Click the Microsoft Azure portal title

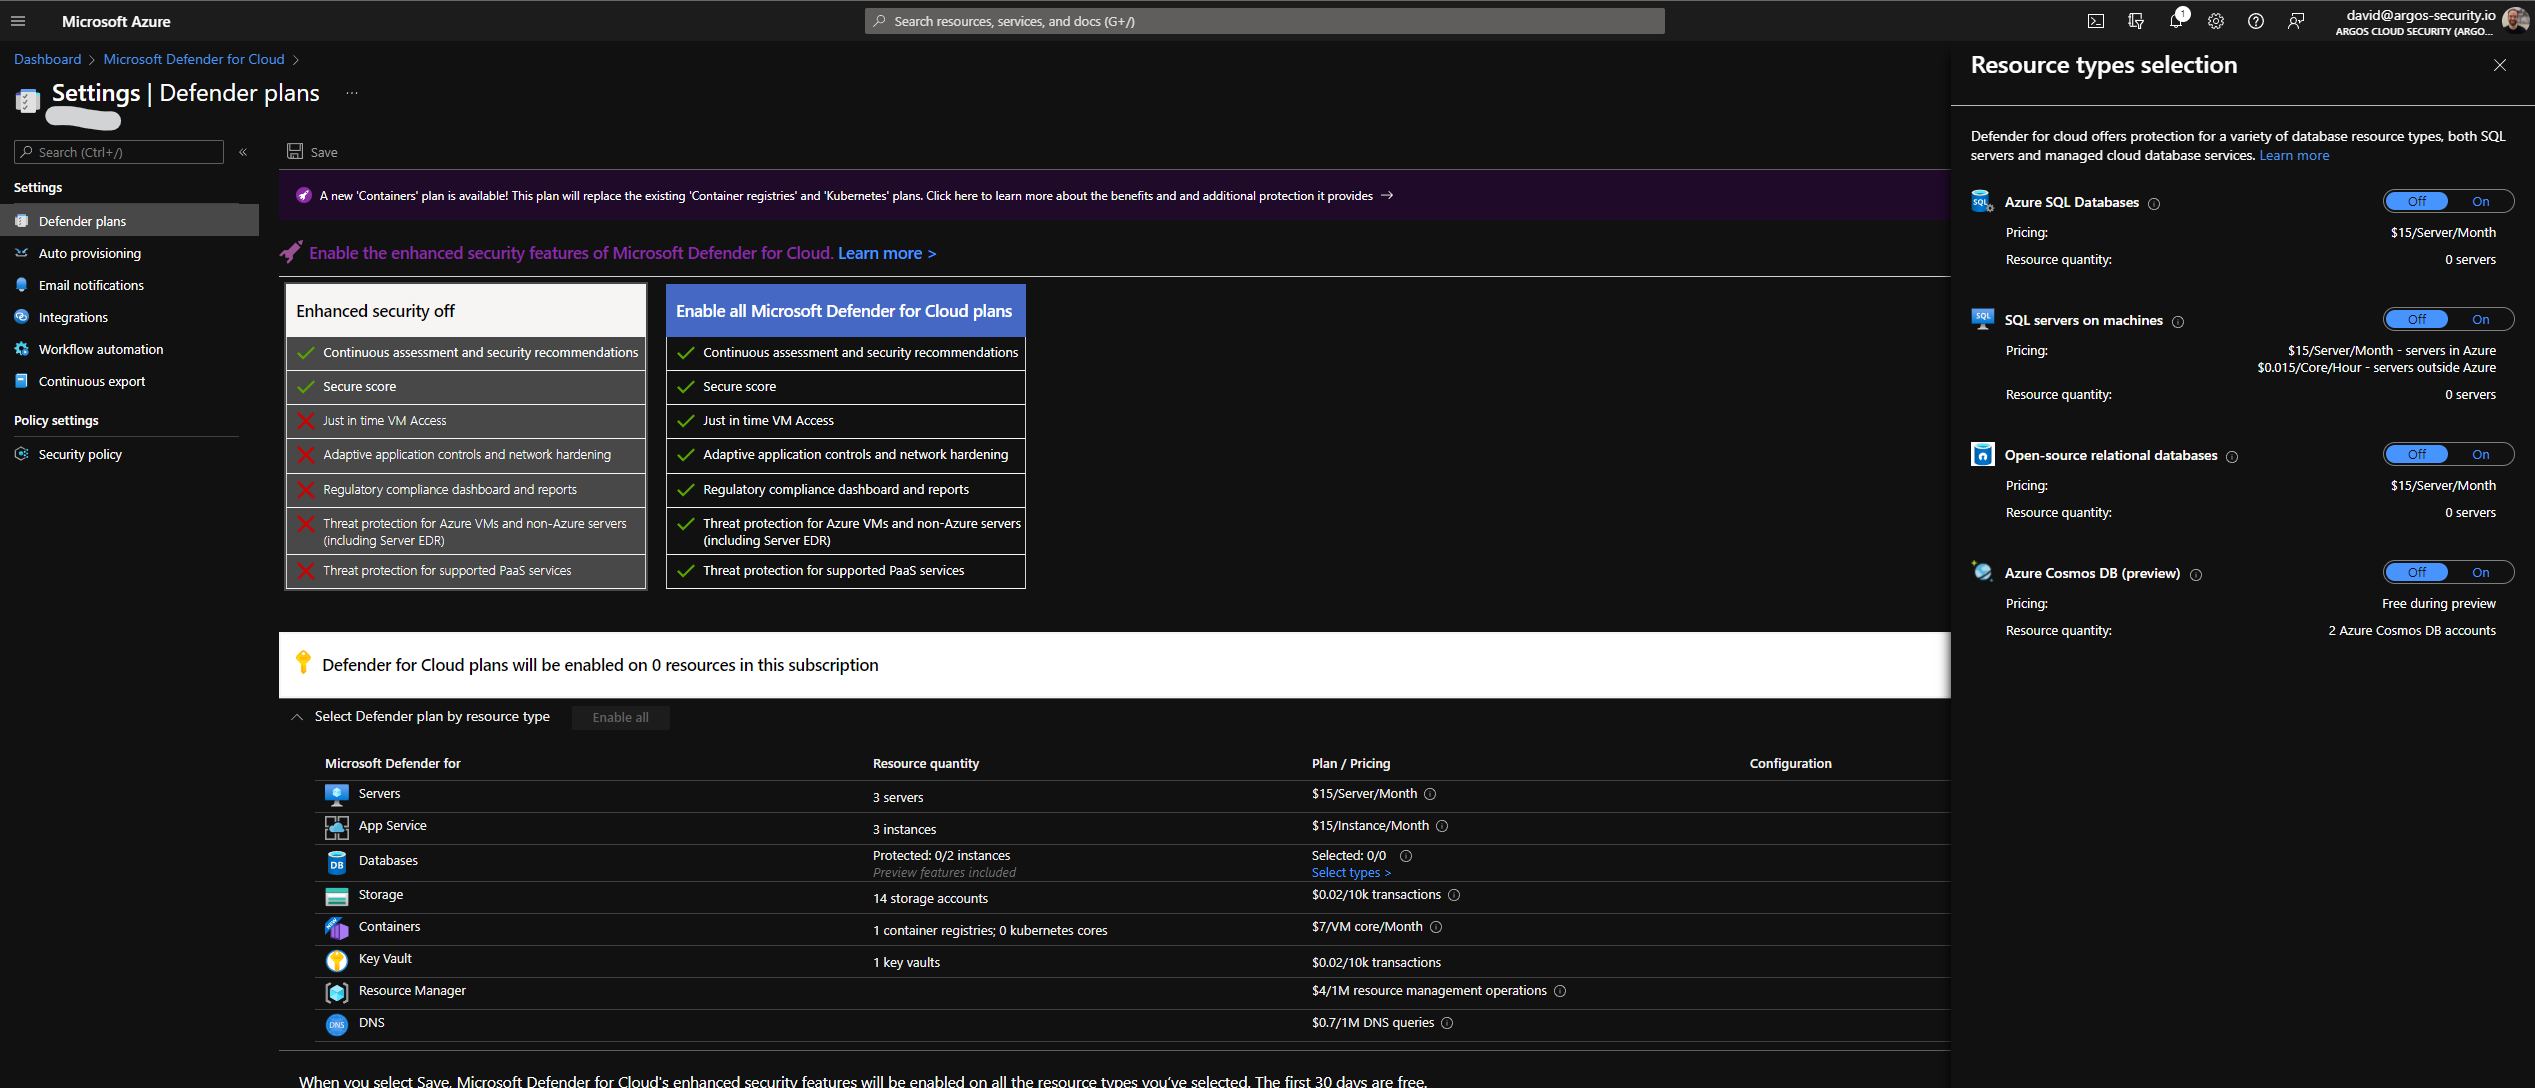click(116, 21)
